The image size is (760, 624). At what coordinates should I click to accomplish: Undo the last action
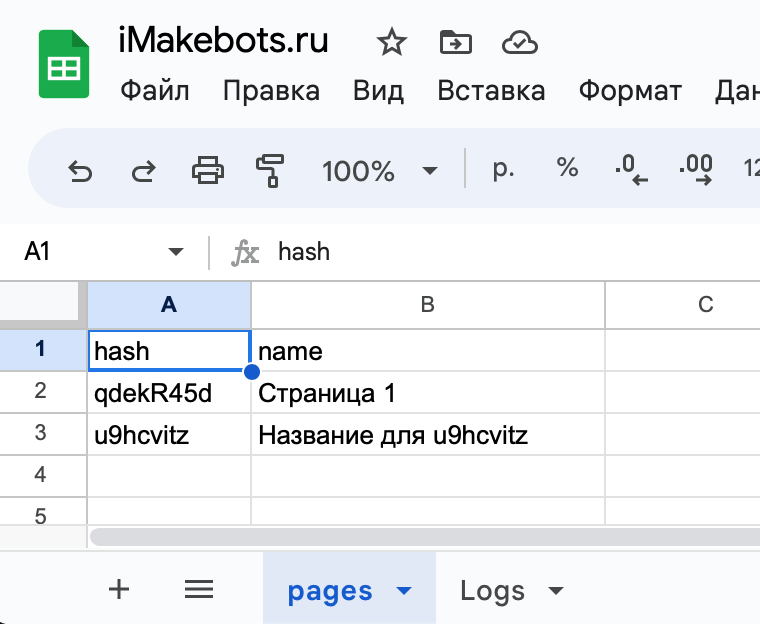click(x=80, y=171)
